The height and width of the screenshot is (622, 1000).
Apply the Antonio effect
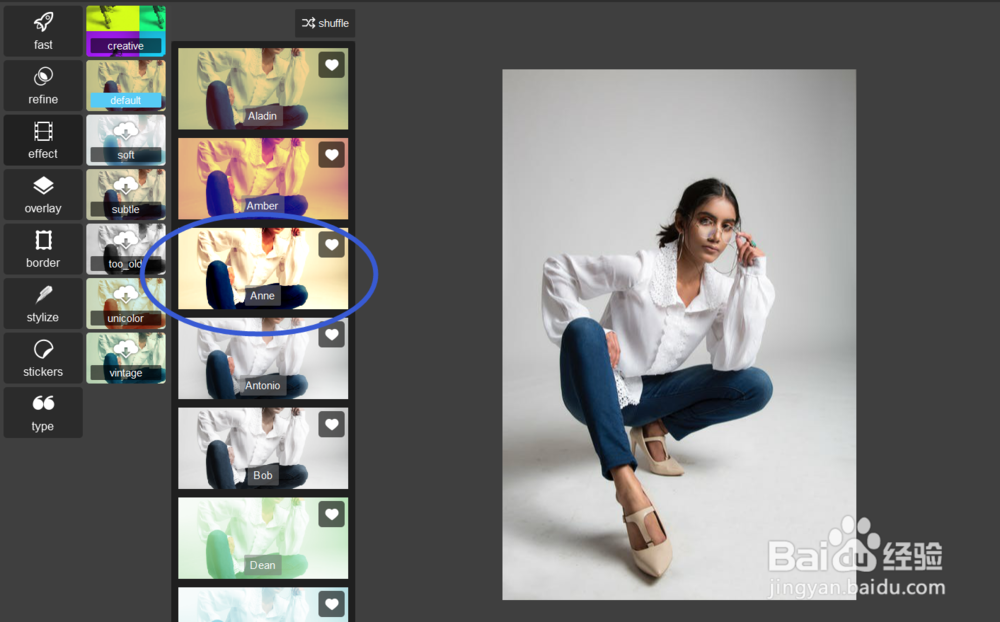point(263,359)
